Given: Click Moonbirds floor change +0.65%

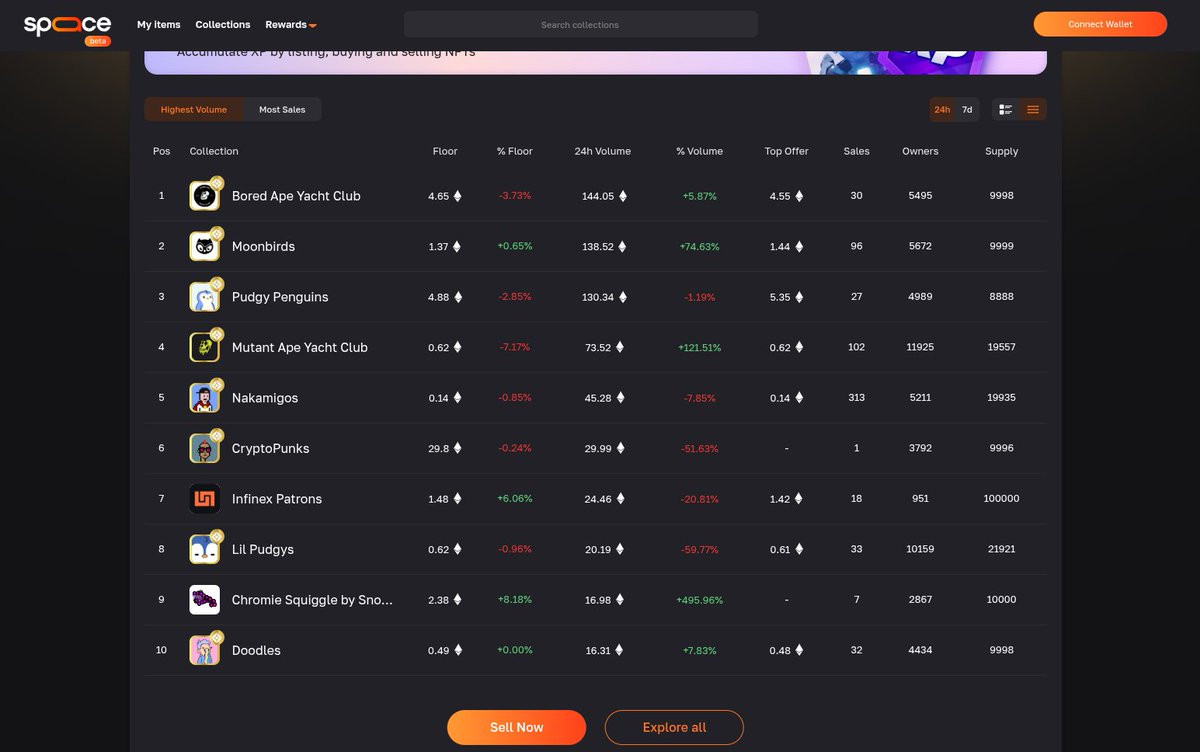Looking at the screenshot, I should 515,246.
